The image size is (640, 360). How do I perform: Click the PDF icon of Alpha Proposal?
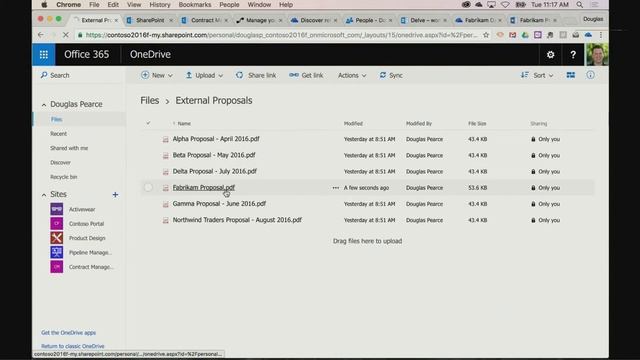click(165, 139)
